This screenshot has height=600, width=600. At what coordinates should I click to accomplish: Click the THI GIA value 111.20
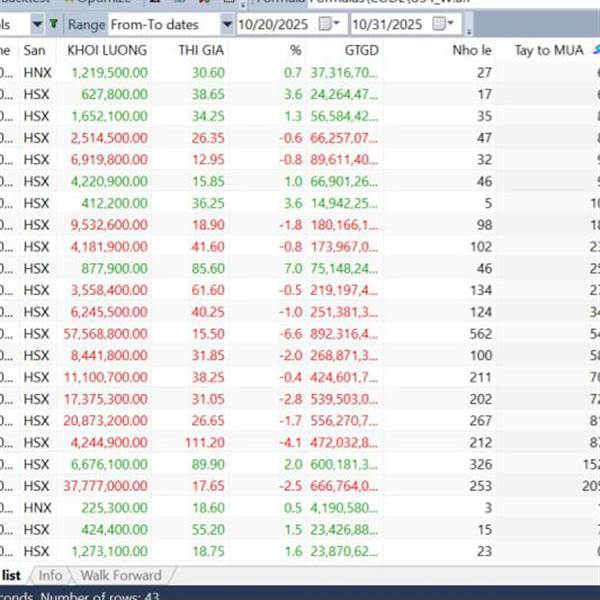pyautogui.click(x=205, y=443)
